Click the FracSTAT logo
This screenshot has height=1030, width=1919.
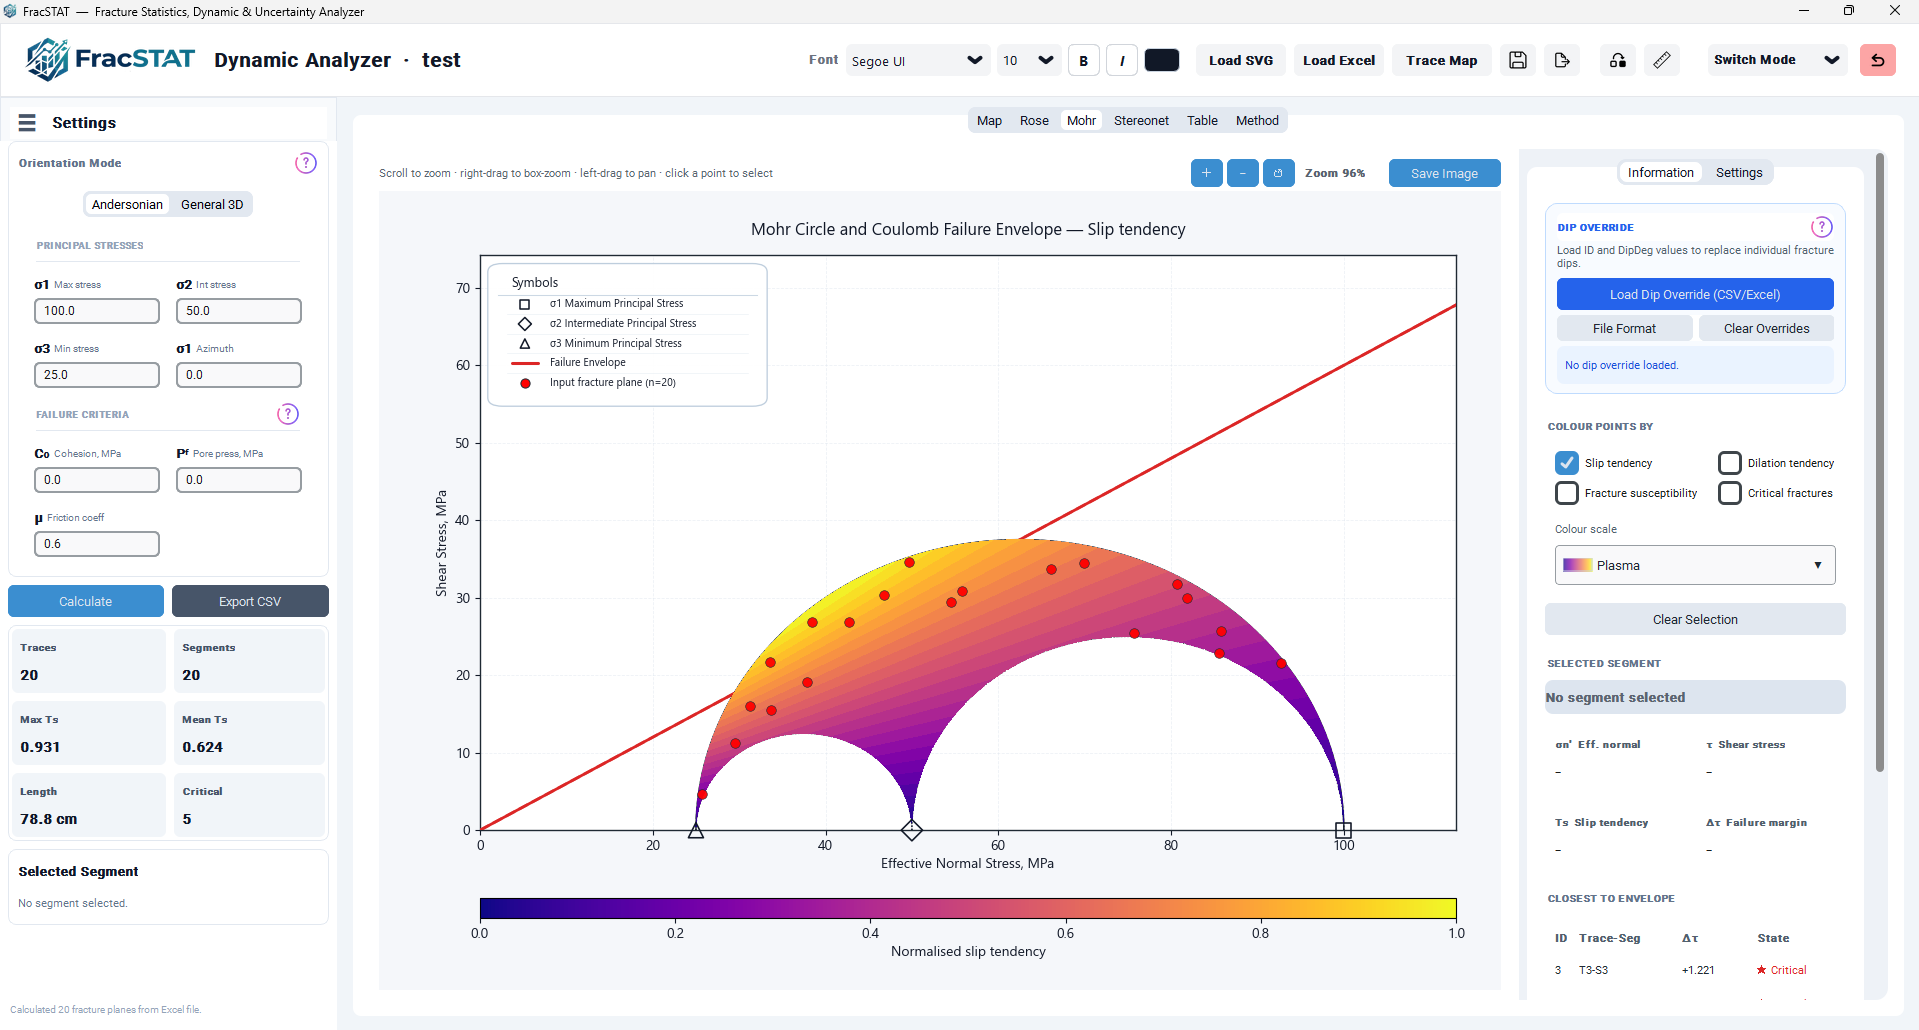point(110,59)
